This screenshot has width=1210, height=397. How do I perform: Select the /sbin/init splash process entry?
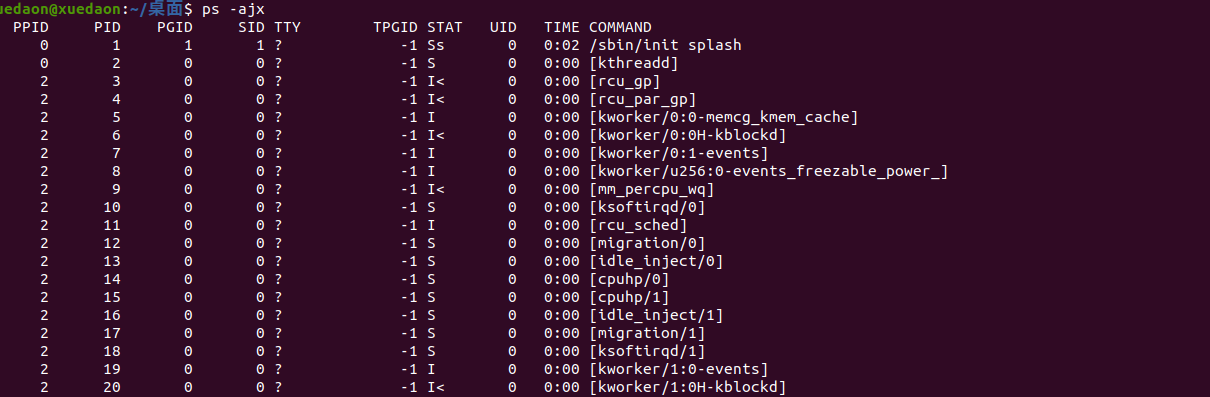[665, 45]
